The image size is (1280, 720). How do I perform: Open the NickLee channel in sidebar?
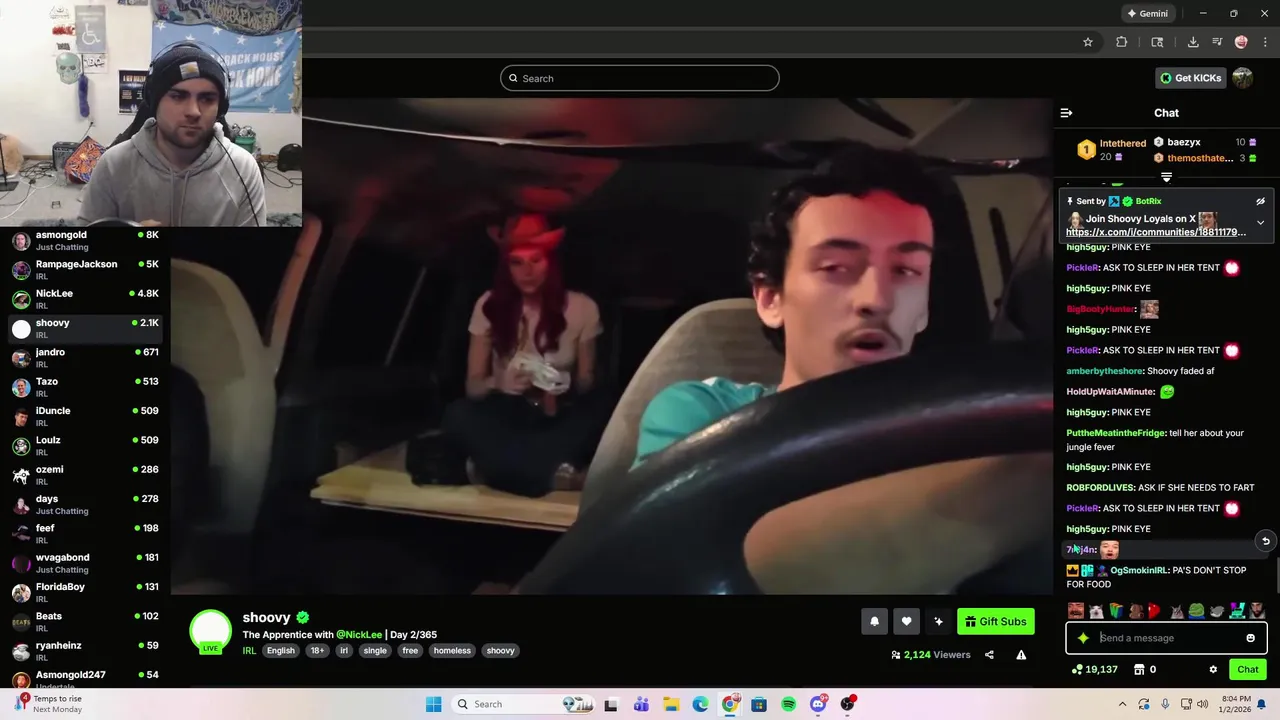pyautogui.click(x=85, y=298)
